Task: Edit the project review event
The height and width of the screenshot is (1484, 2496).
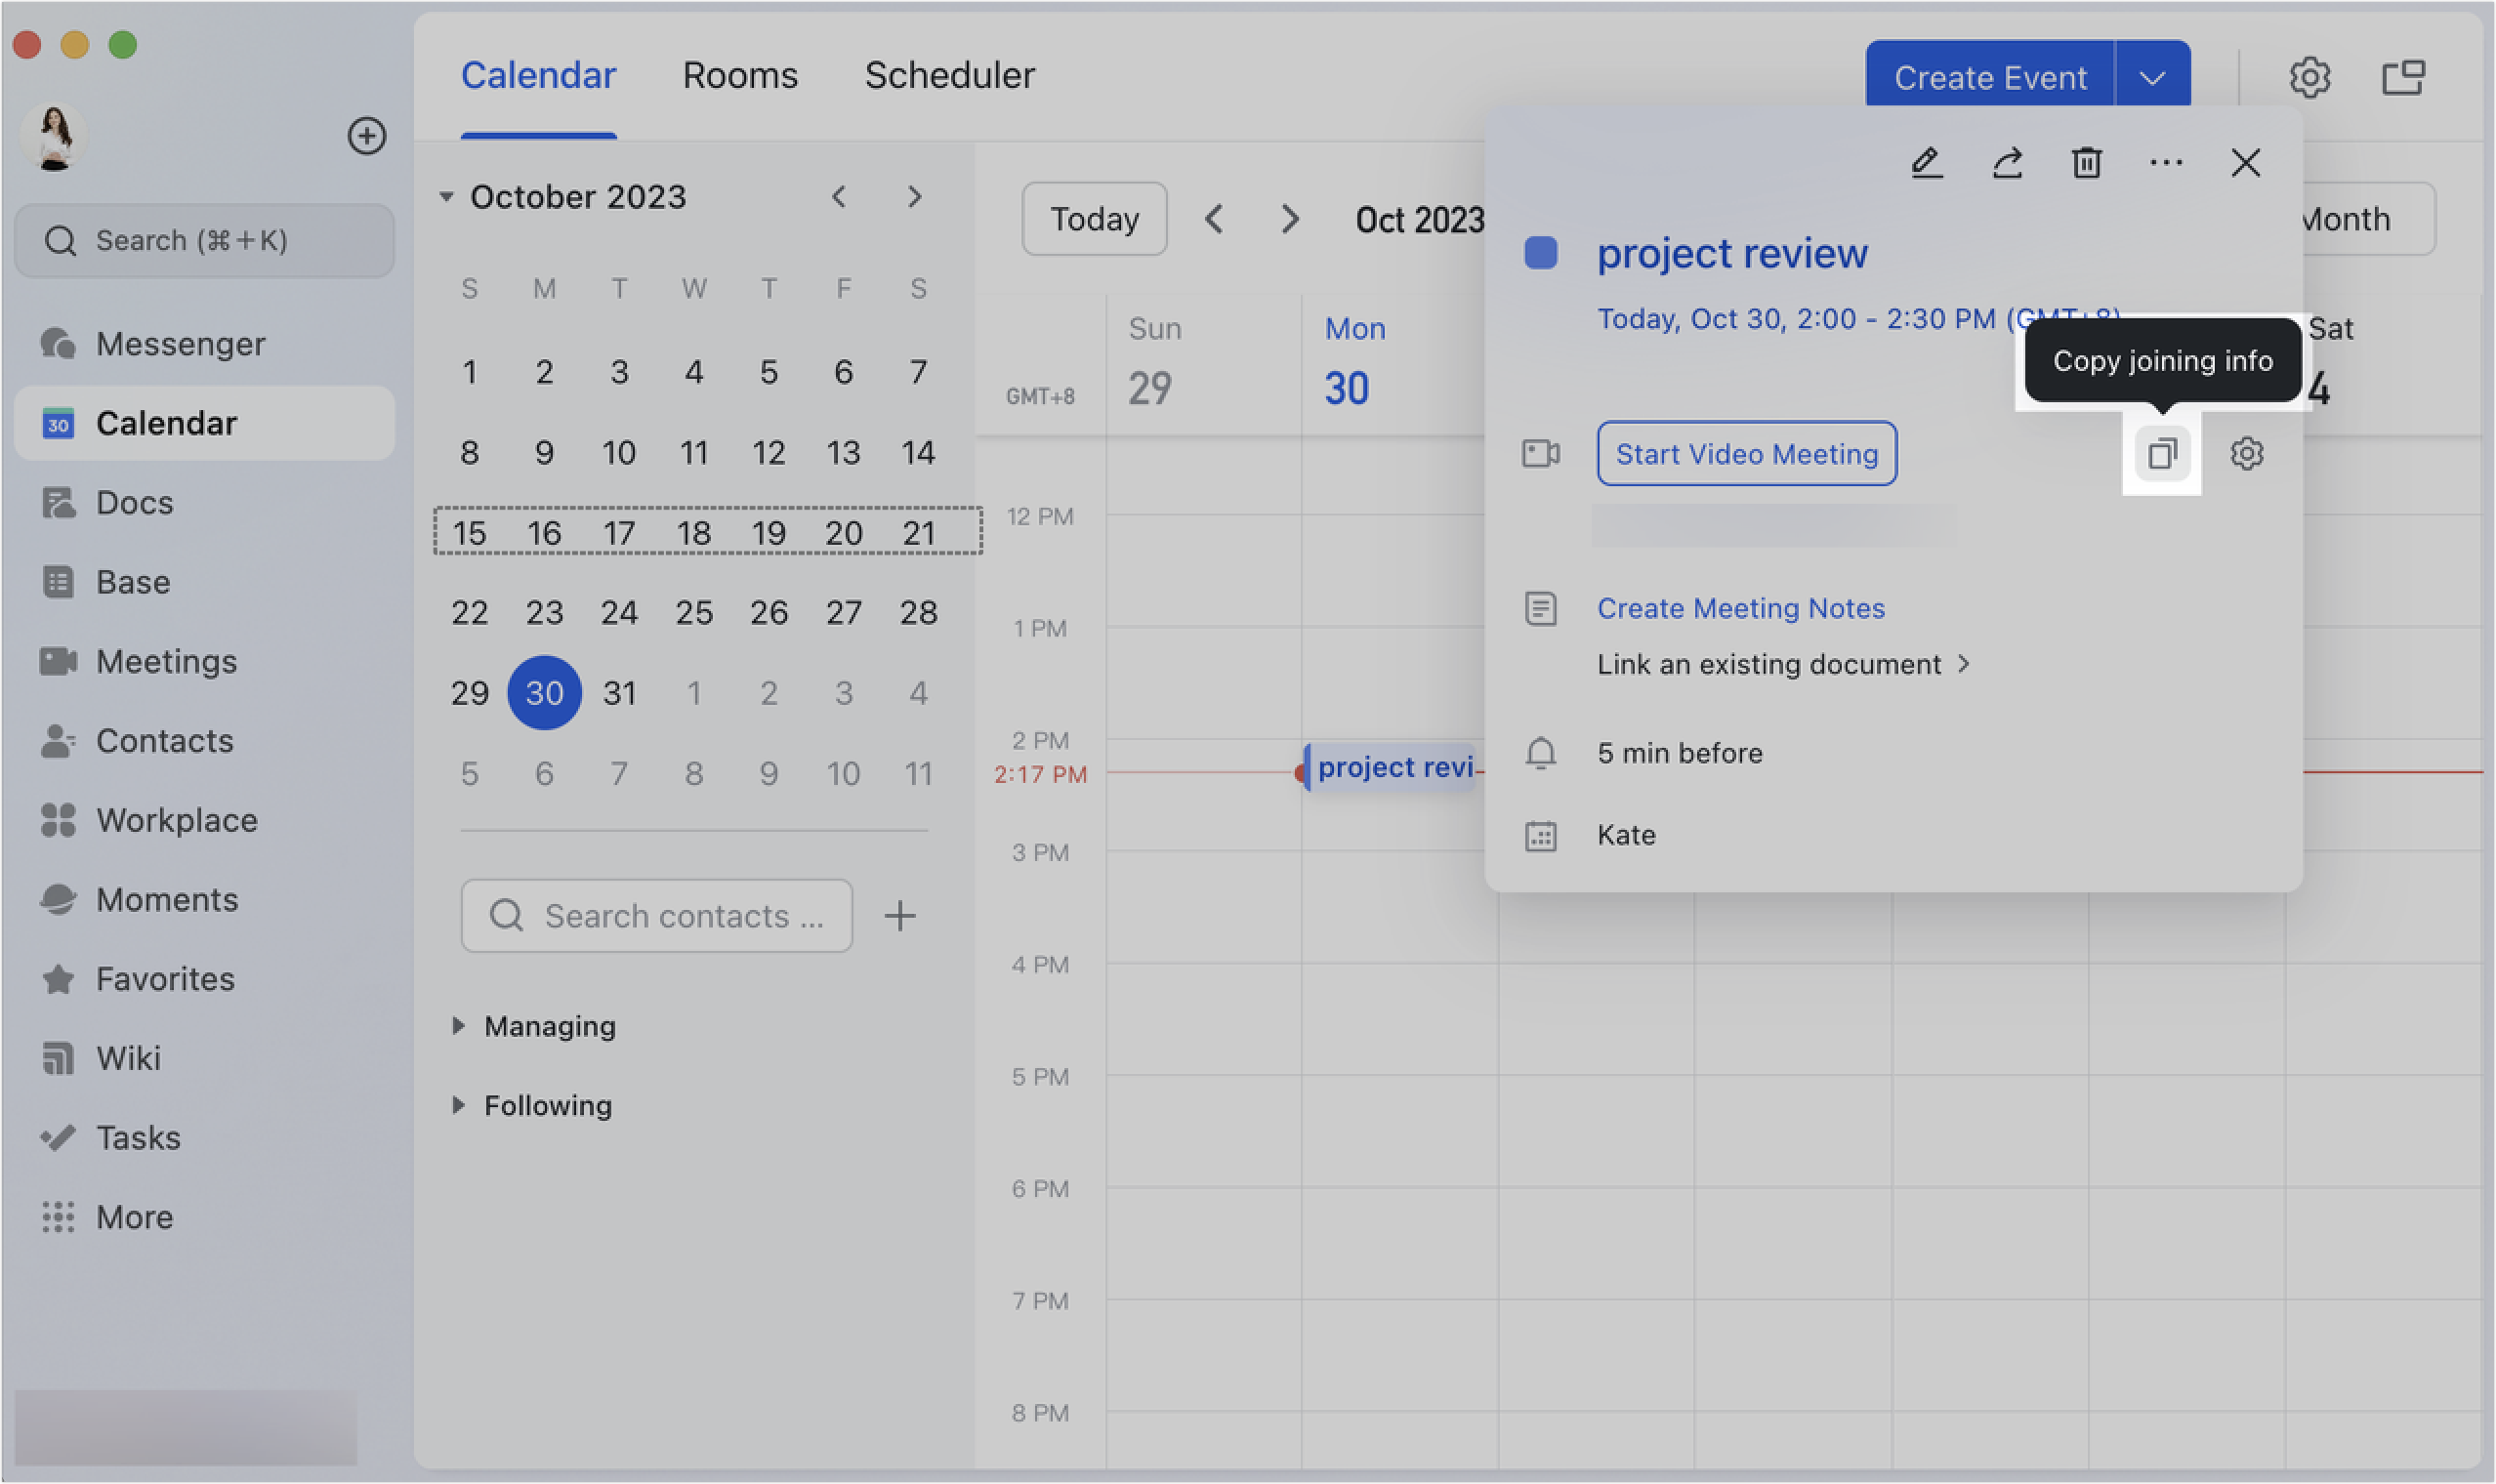Action: pyautogui.click(x=1926, y=162)
